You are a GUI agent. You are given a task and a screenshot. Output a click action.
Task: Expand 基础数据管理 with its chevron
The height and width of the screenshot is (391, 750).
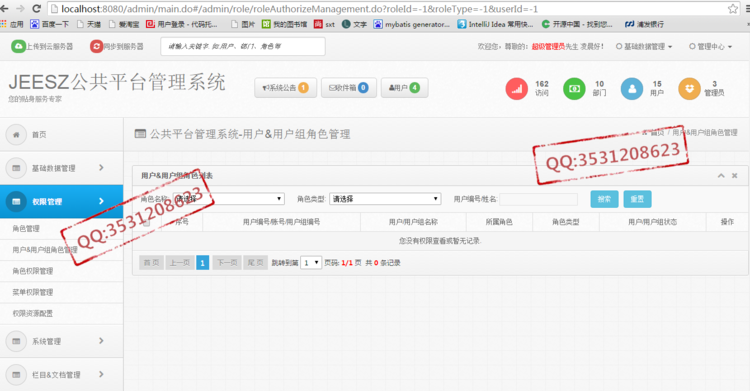click(101, 168)
